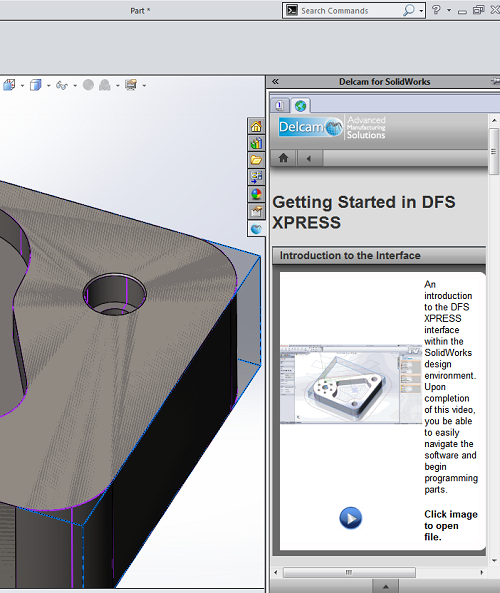500x593 pixels.
Task: Click the Edit Appearance sphere icon
Action: [88, 85]
